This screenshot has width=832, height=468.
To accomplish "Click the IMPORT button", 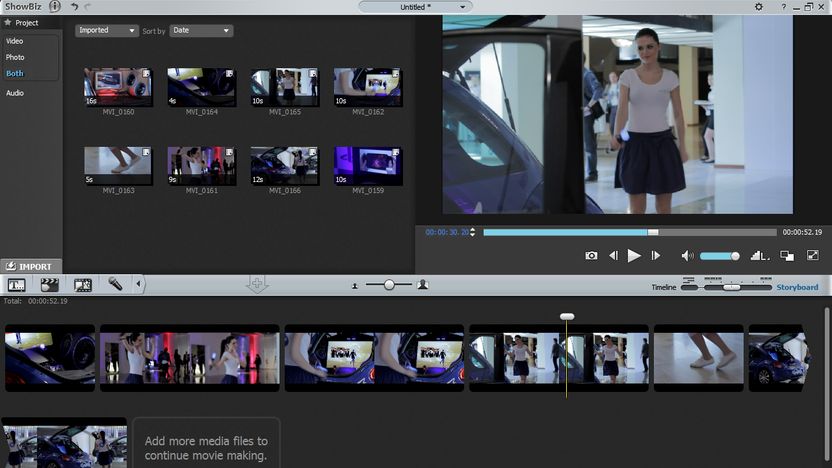I will pyautogui.click(x=31, y=266).
